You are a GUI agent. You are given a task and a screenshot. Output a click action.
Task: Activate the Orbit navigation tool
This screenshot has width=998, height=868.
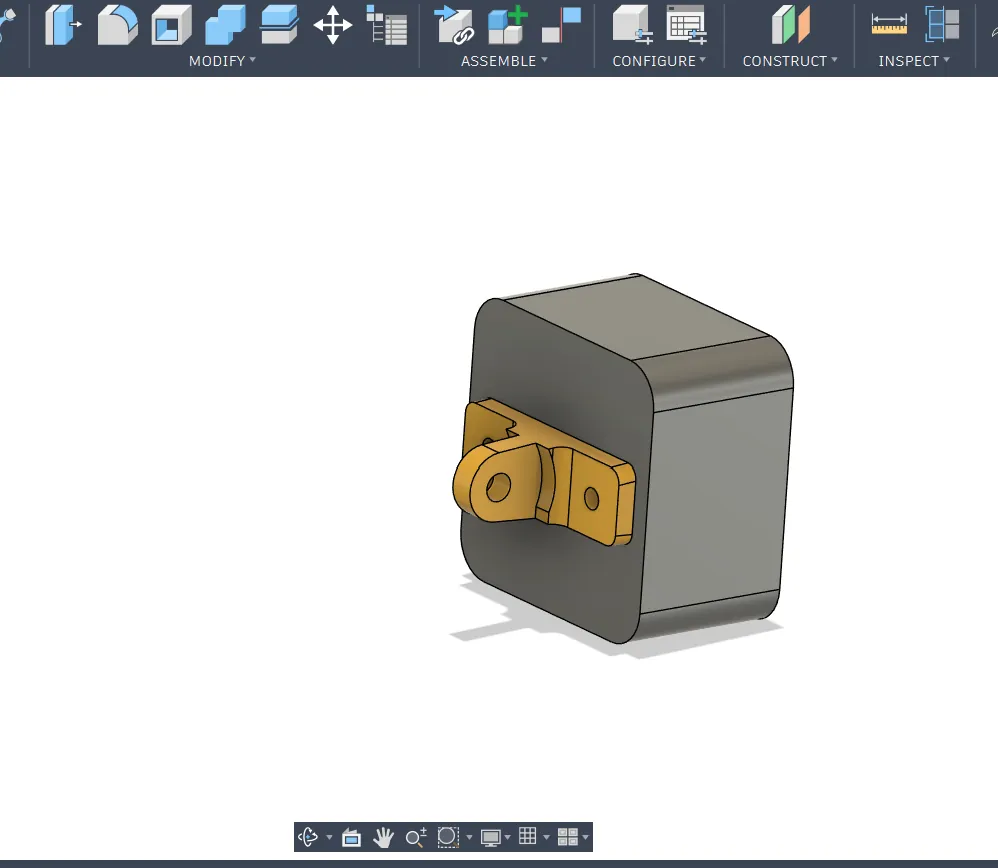308,837
